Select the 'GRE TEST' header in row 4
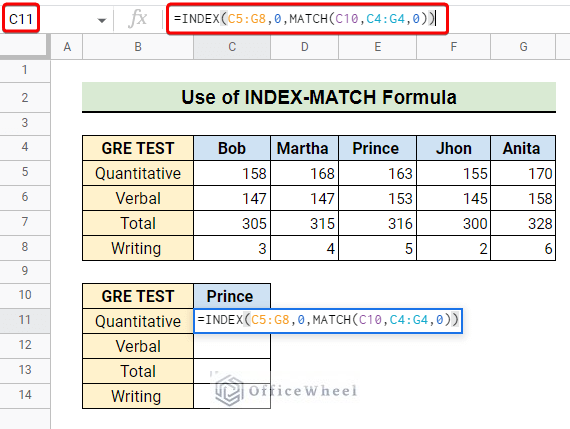Image resolution: width=570 pixels, height=429 pixels. (x=138, y=148)
